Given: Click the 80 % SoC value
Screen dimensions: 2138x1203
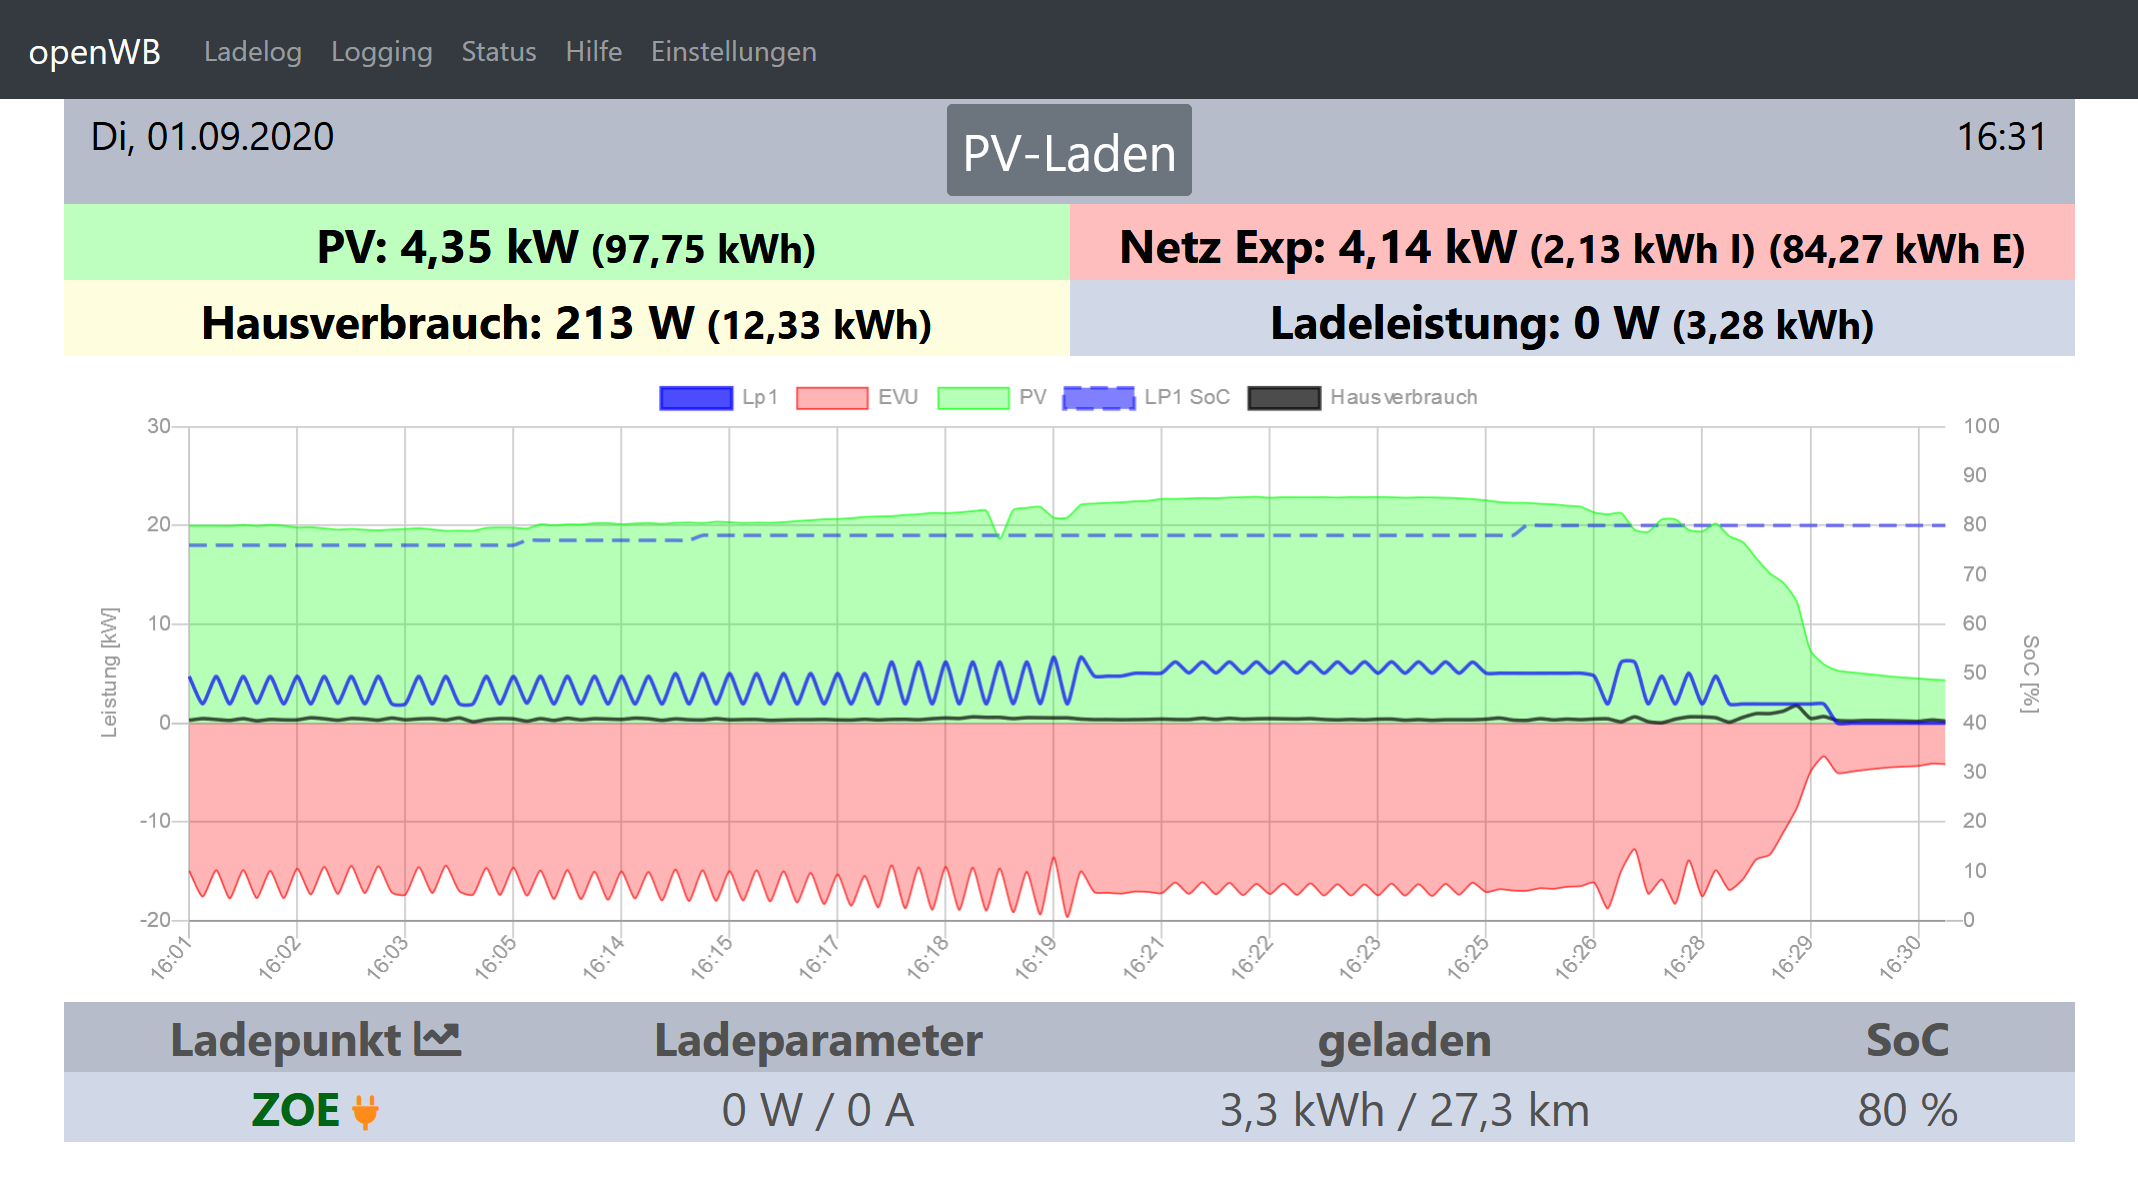Looking at the screenshot, I should [1907, 1110].
